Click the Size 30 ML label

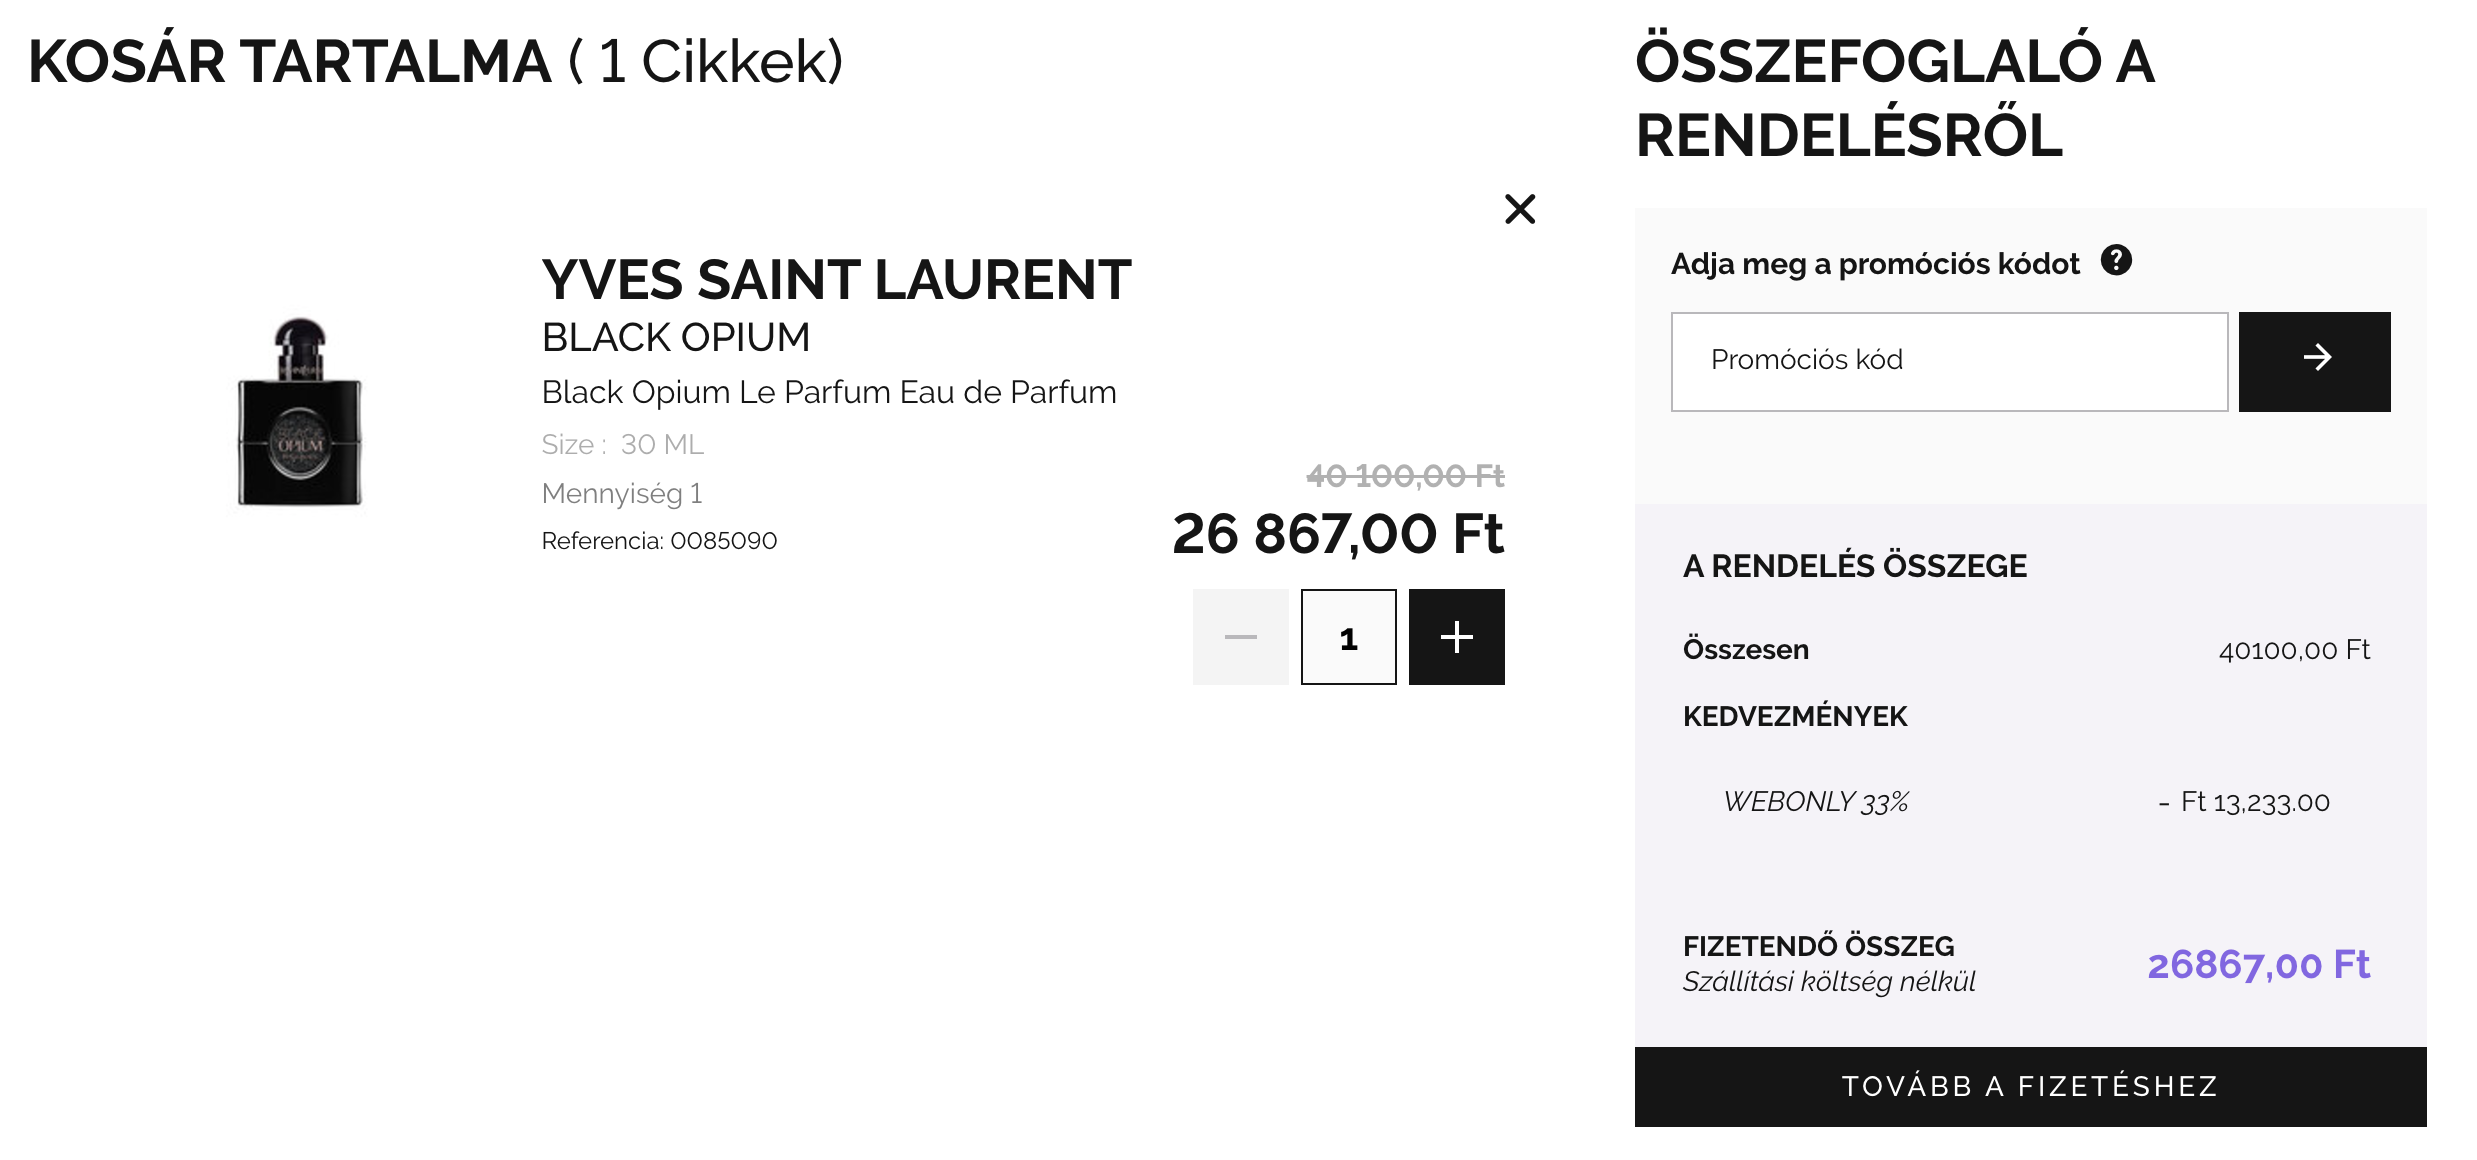[622, 444]
